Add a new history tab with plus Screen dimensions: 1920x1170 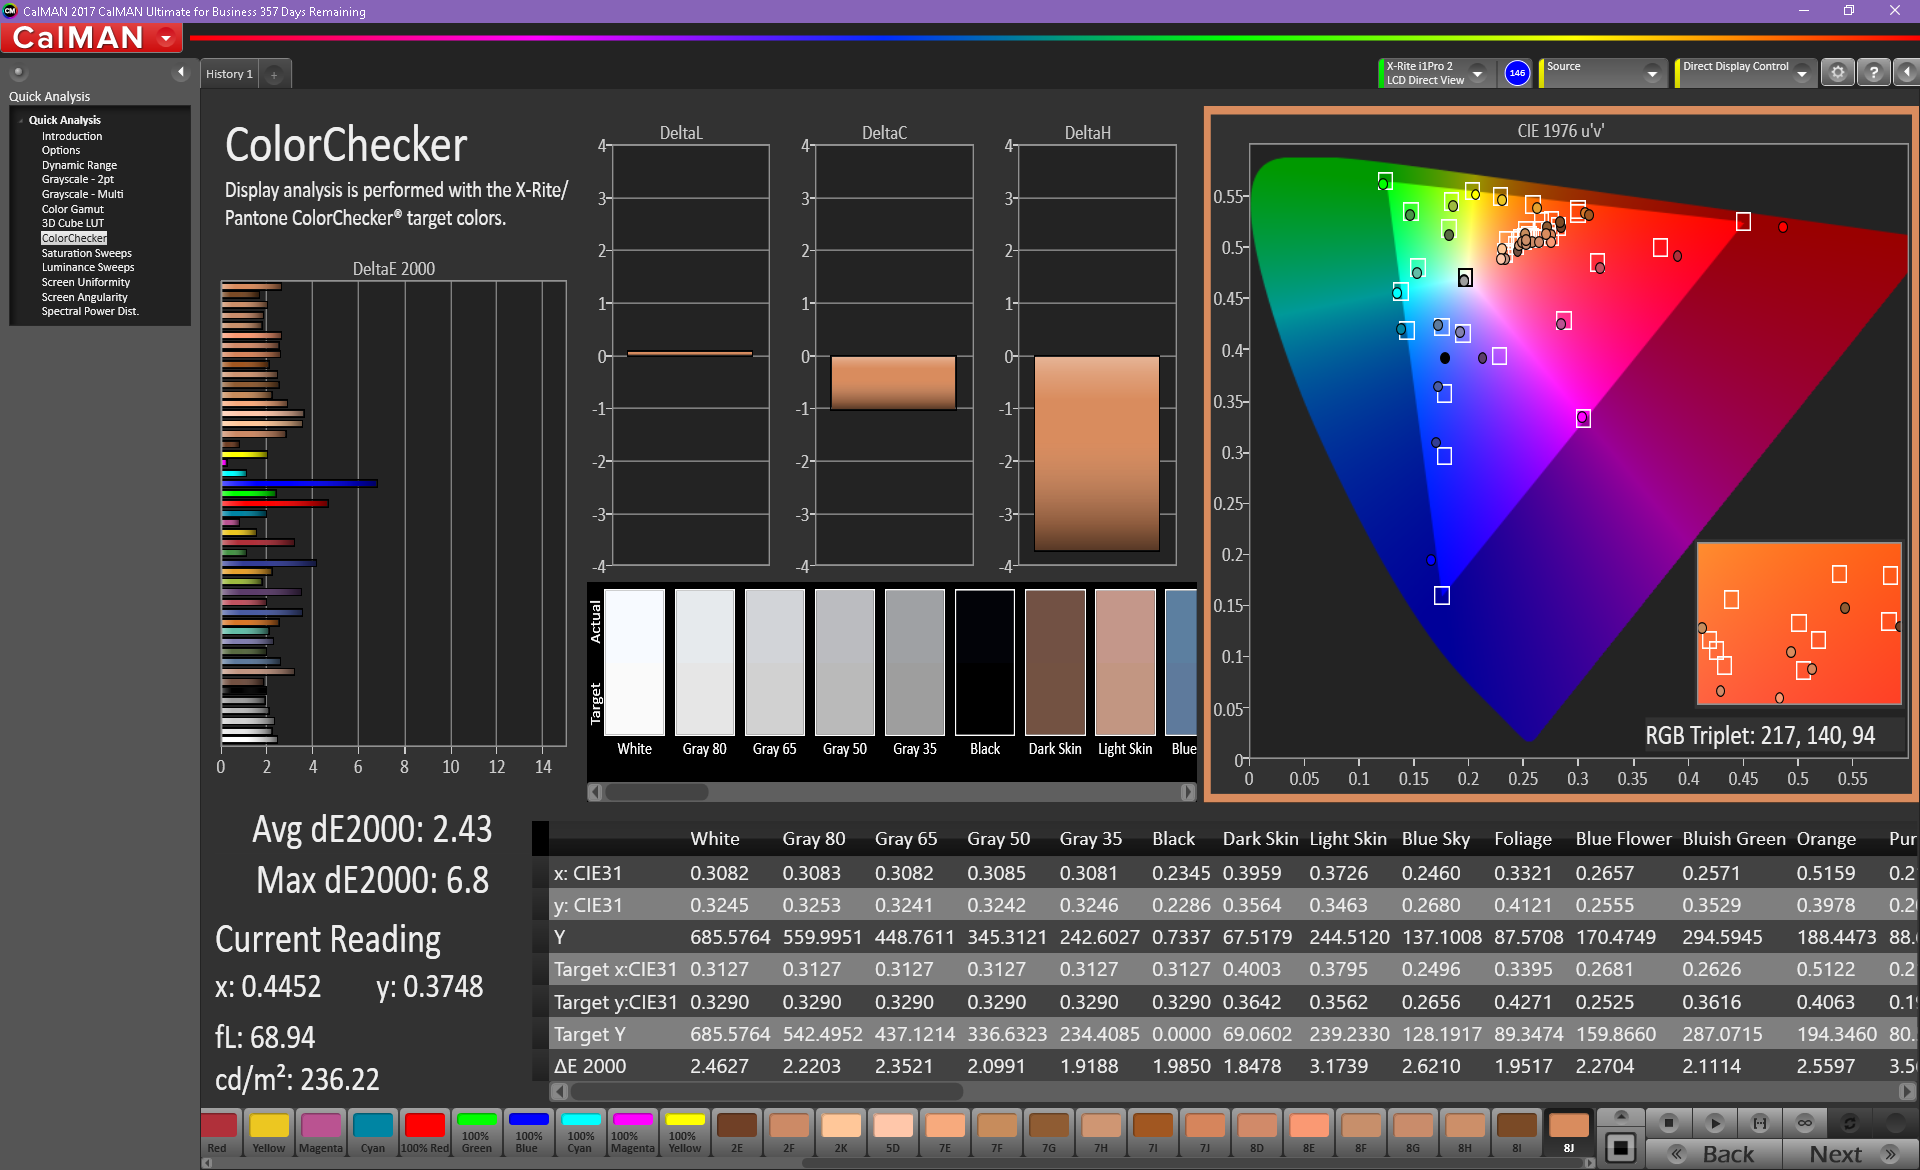click(x=274, y=75)
